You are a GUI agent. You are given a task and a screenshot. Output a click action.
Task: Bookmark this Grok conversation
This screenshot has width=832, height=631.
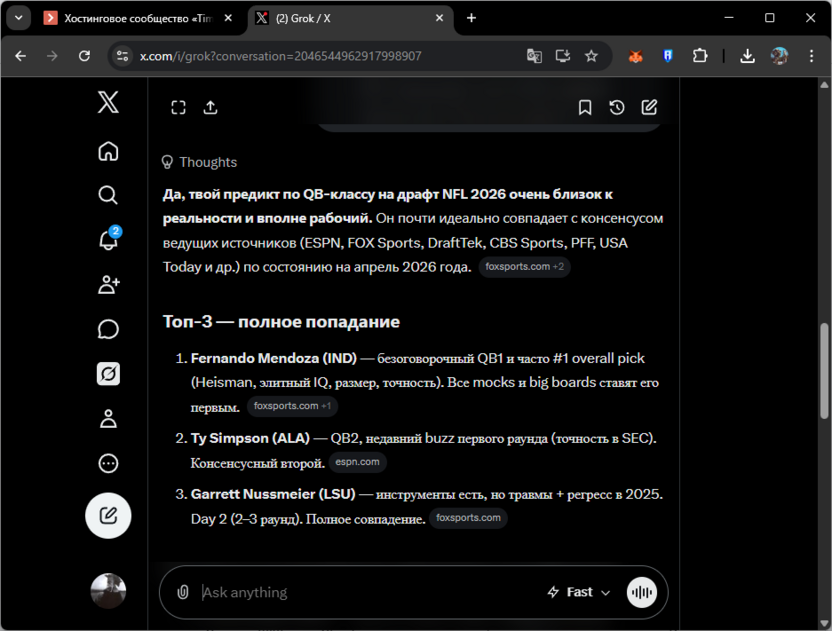585,108
